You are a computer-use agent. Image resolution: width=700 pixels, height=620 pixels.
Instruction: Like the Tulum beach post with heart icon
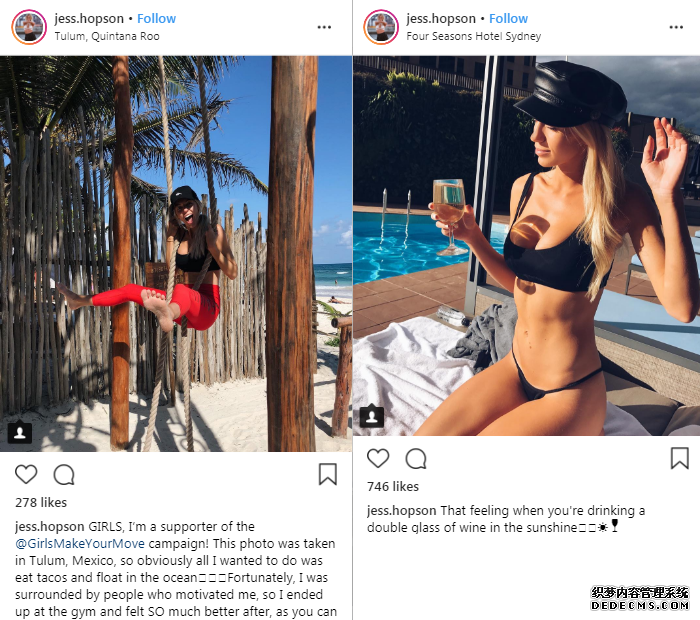click(x=26, y=474)
